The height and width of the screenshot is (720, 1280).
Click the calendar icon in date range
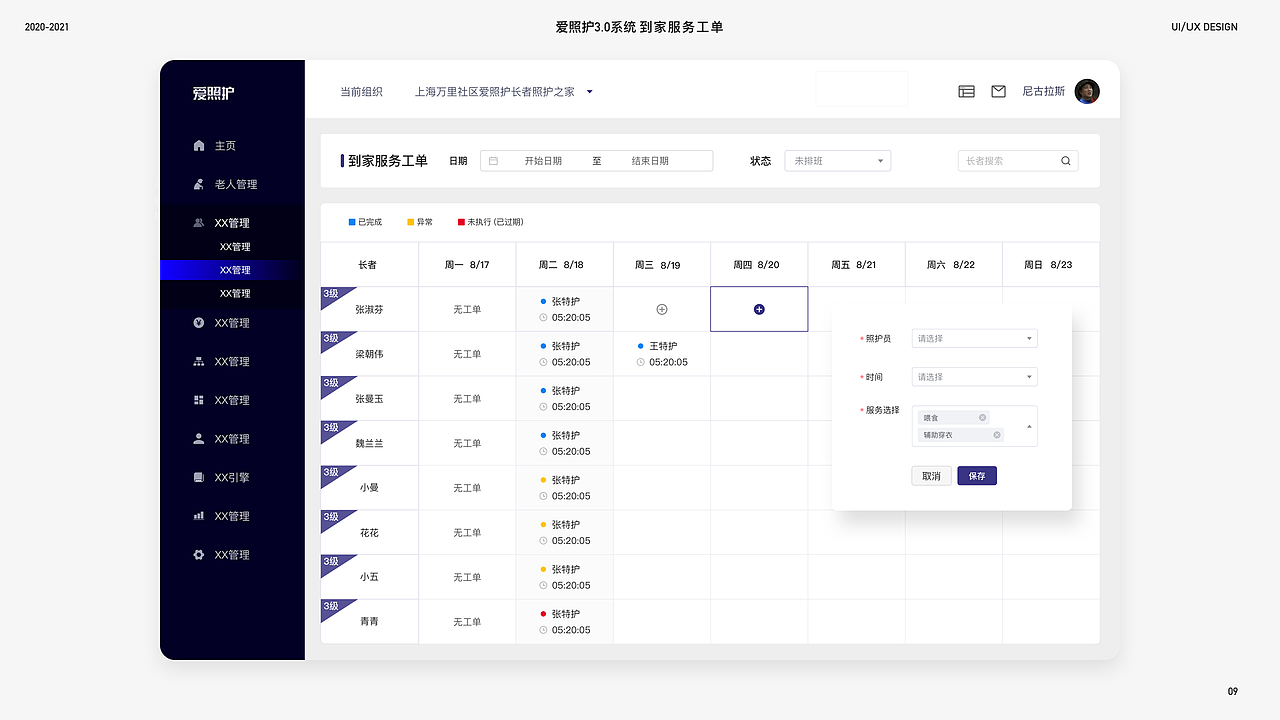pyautogui.click(x=494, y=161)
